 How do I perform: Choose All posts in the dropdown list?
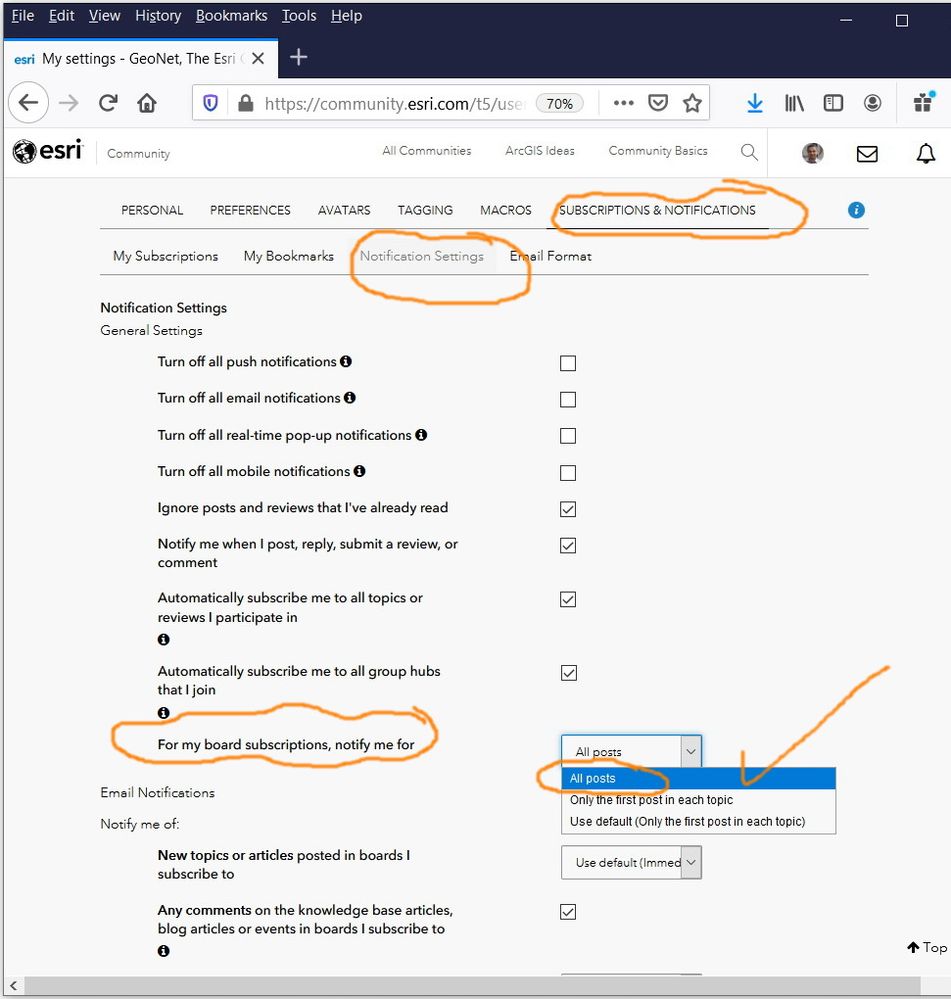698,778
